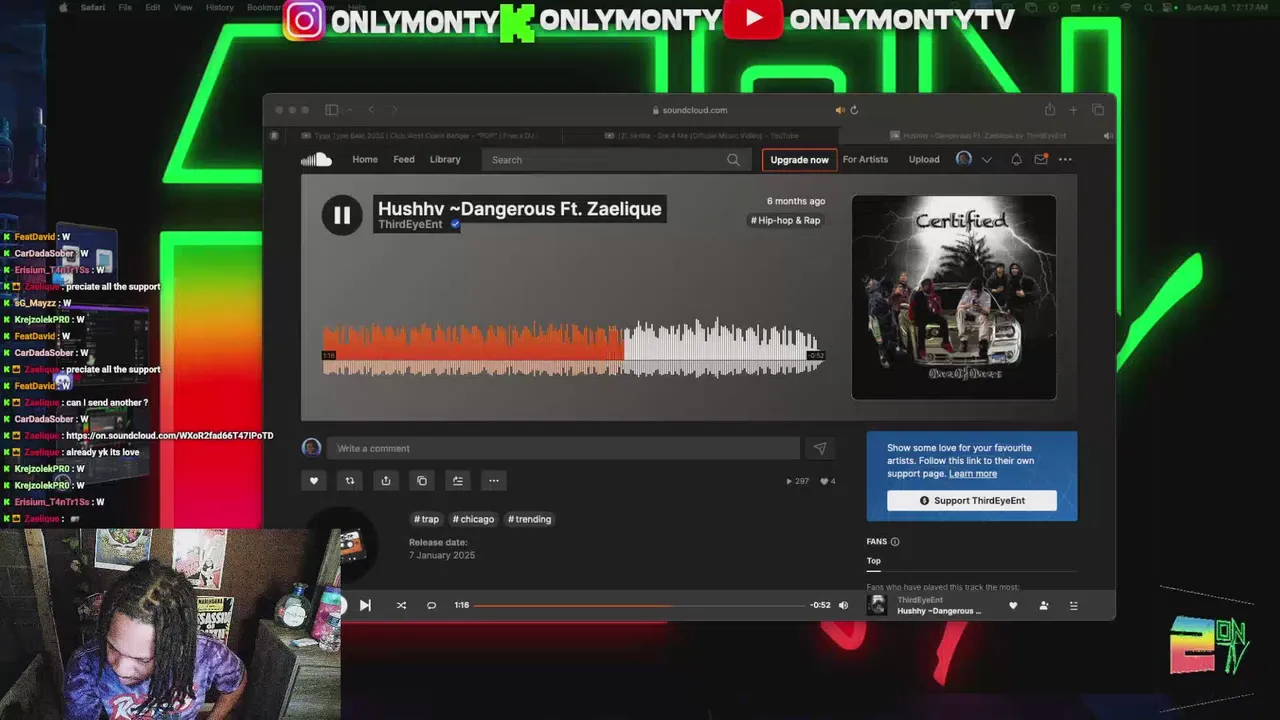
Task: Open the Hushhy ~Dangerous title in bottom player
Action: [x=939, y=611]
